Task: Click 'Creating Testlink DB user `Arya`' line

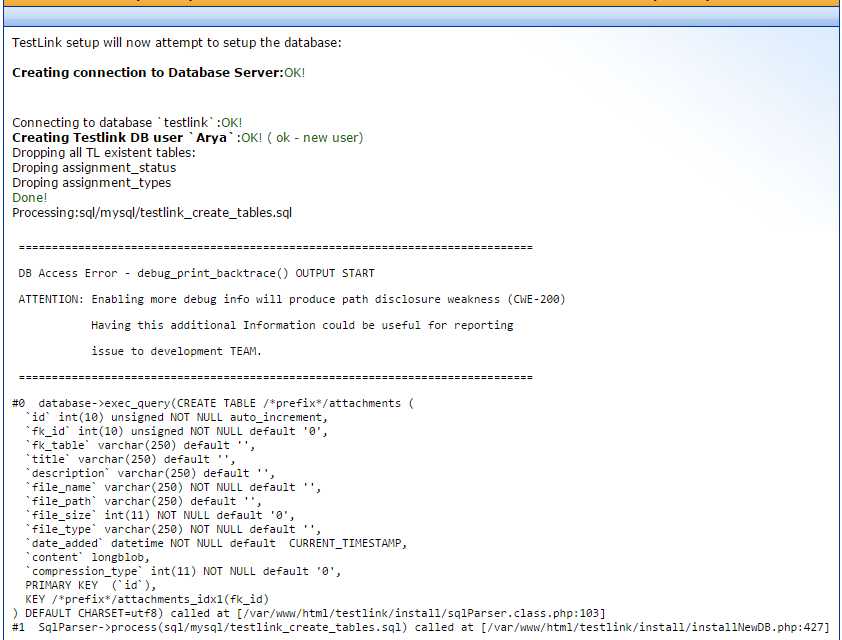Action: (187, 137)
